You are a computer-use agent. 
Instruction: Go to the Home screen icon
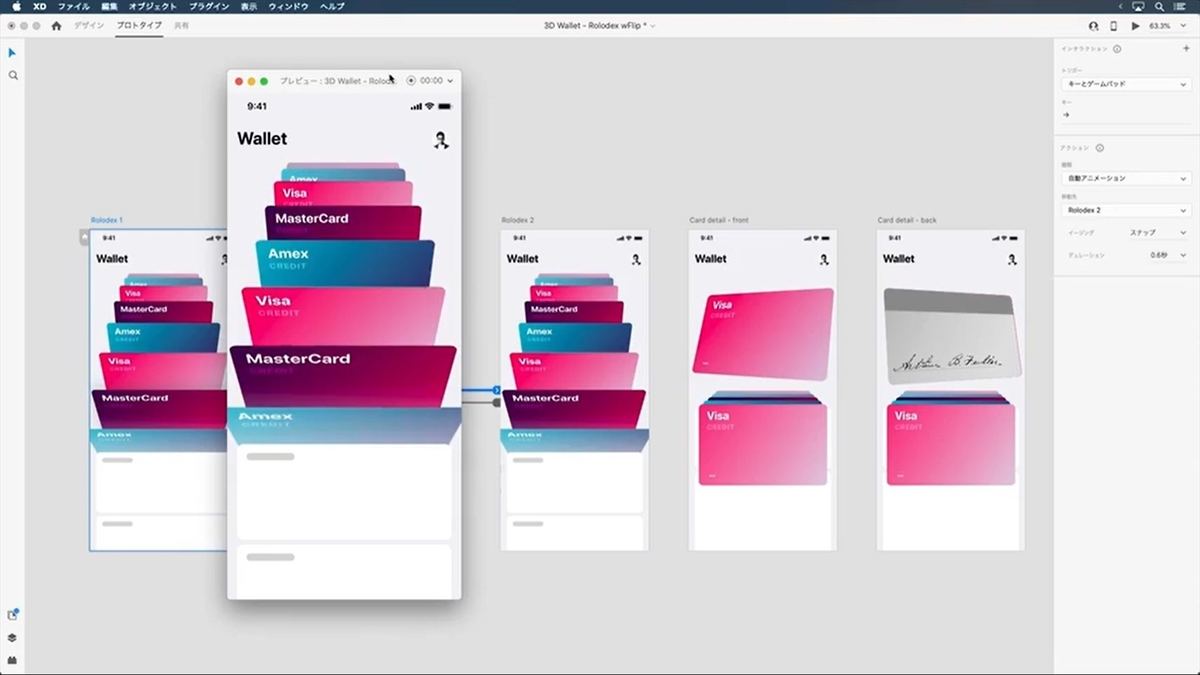pos(56,25)
